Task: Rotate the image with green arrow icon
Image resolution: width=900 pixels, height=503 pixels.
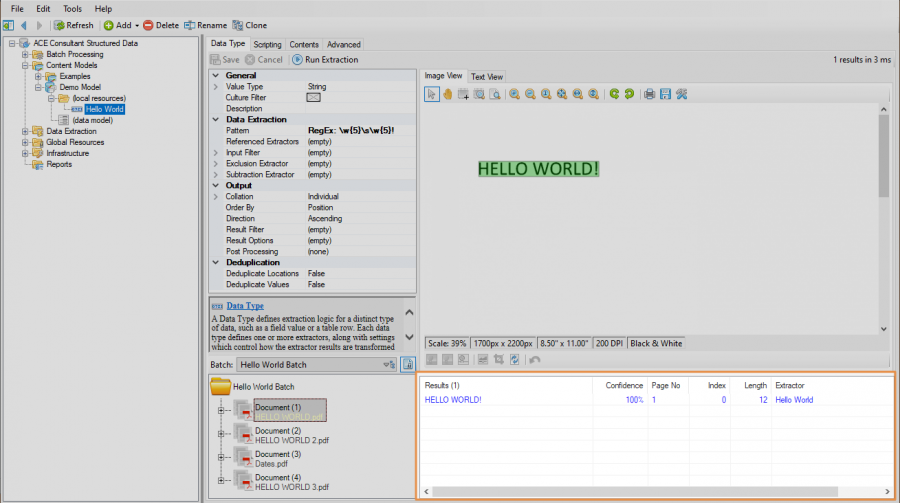Action: (x=614, y=94)
